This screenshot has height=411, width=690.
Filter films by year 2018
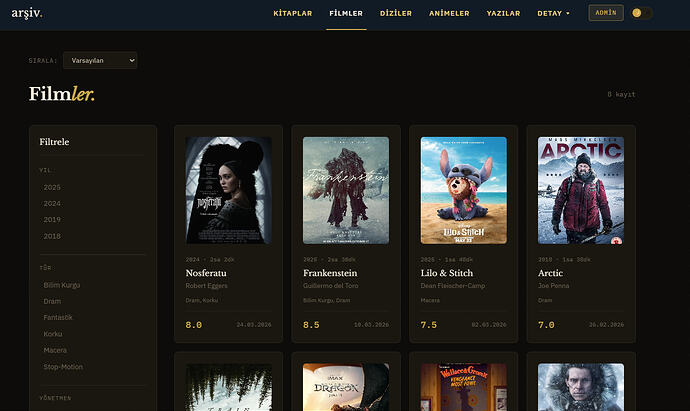[x=52, y=235]
